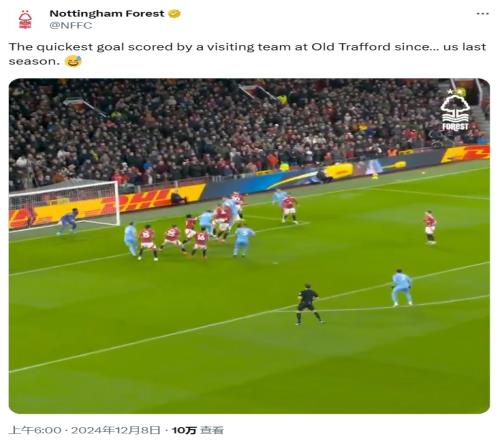The width and height of the screenshot is (500, 440).
Task: Click the light-blue player near center line
Action: point(402,288)
